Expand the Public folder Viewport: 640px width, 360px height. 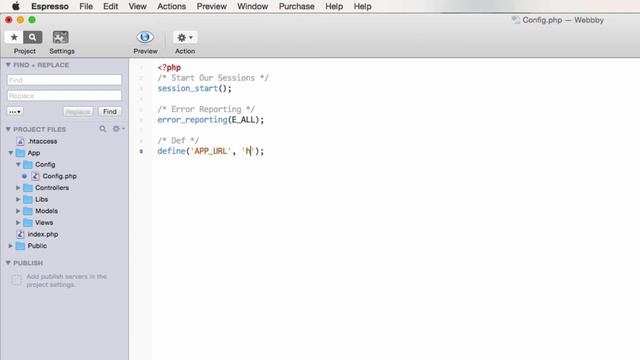tap(11, 246)
